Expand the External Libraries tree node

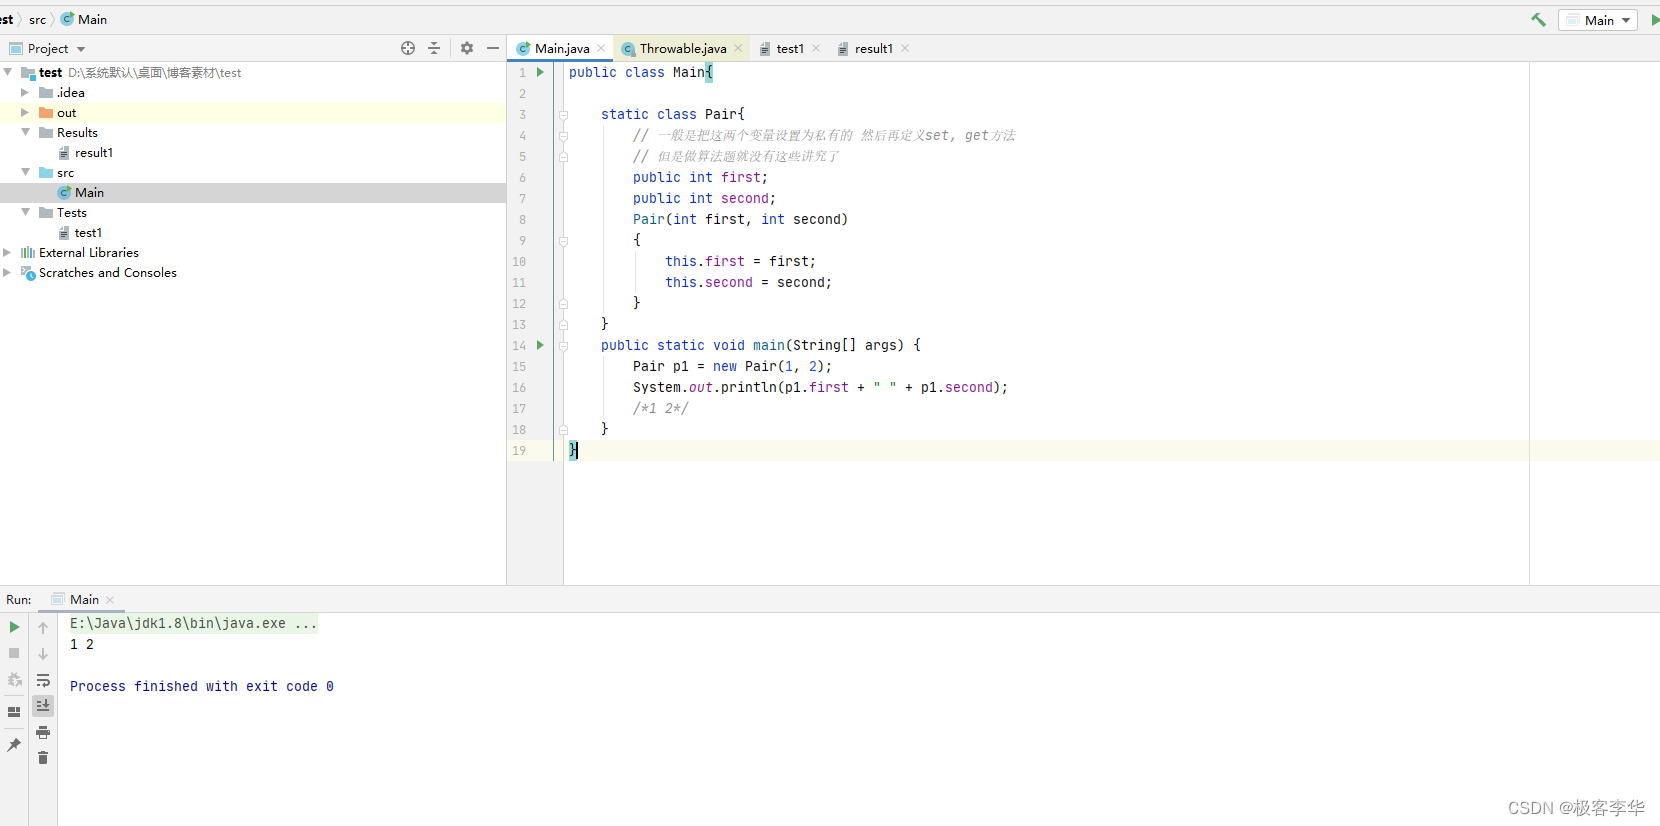(8, 253)
